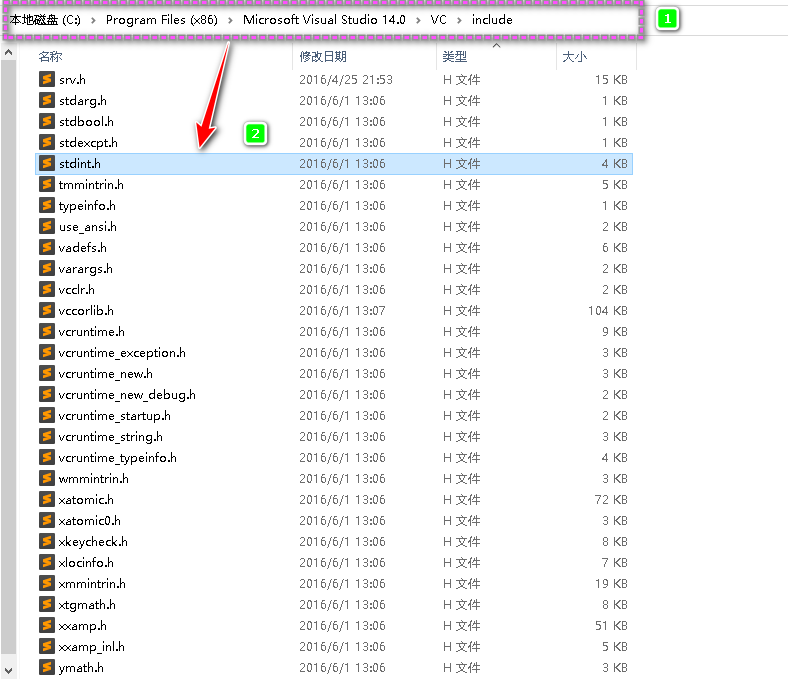Screen dimensions: 788x679
Task: Click the tmmintrin.h file icon
Action: click(47, 184)
